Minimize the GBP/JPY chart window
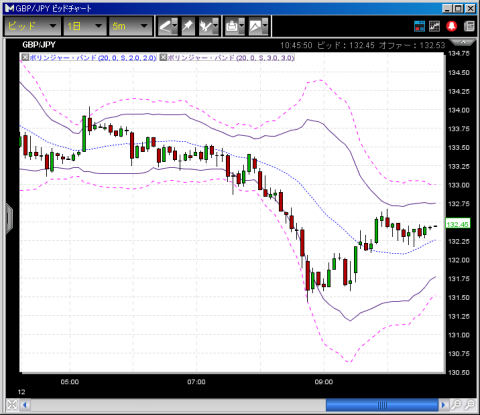 pos(448,8)
